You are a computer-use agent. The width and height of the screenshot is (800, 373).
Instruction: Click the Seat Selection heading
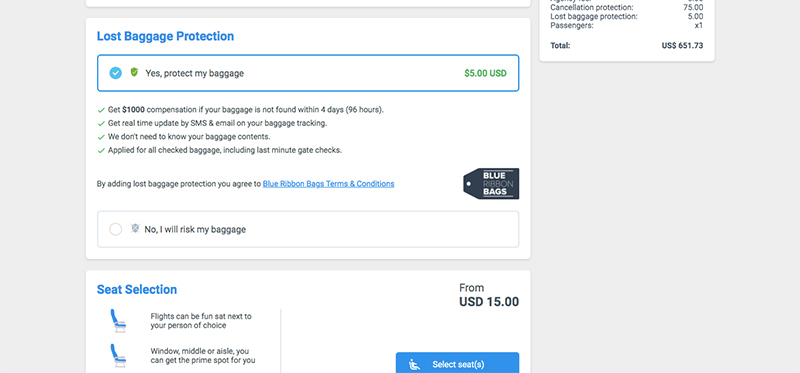point(137,289)
